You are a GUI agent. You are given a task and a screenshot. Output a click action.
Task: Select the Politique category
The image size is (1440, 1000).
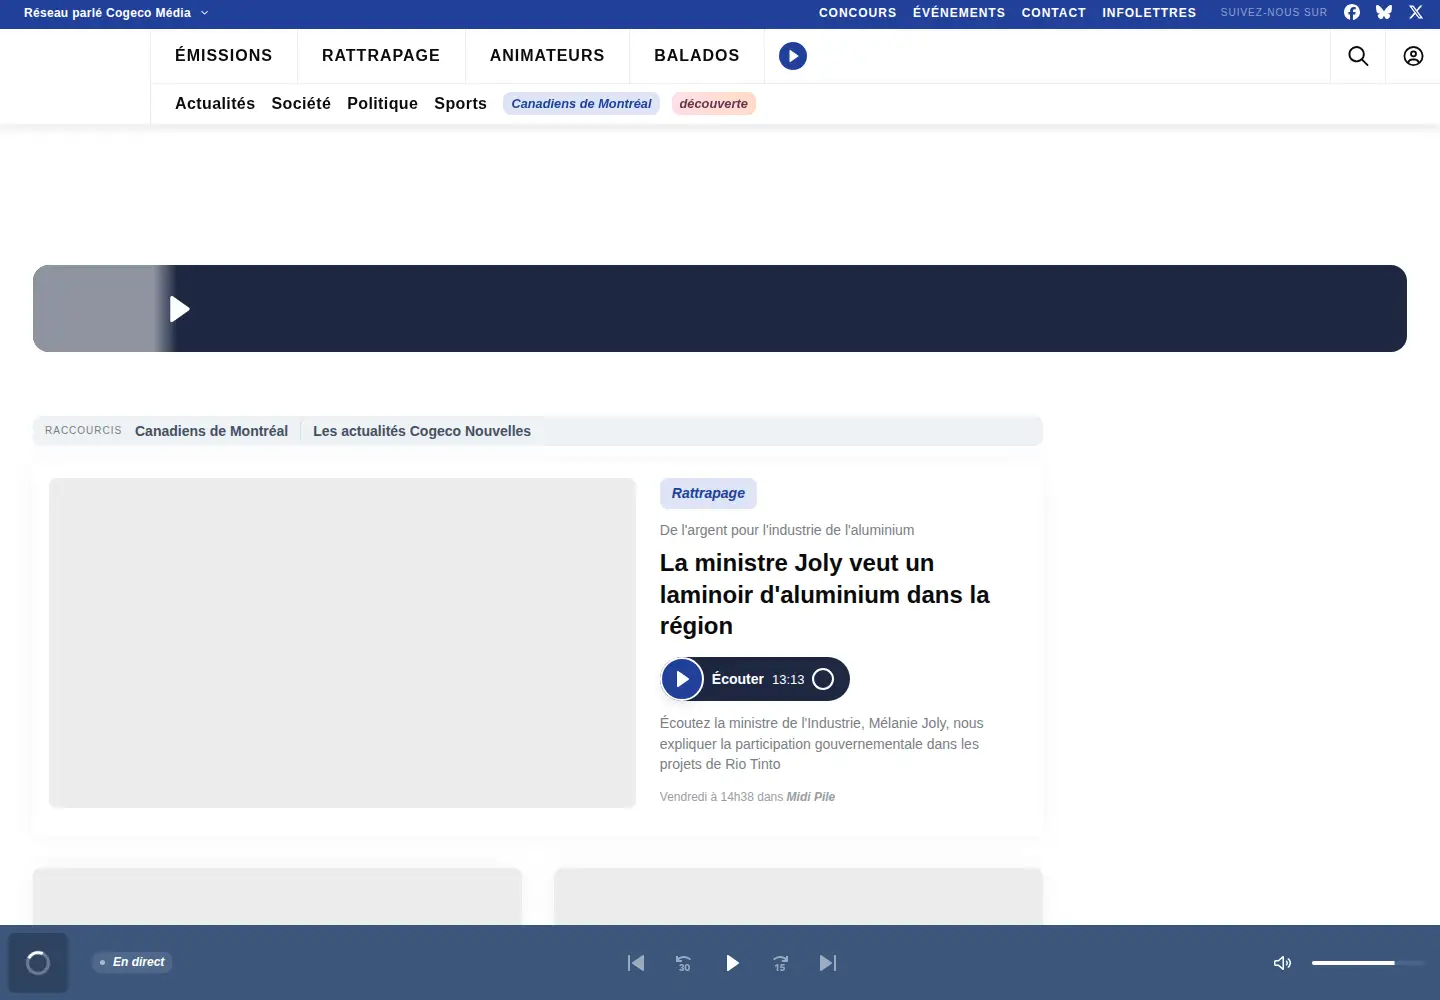coord(382,103)
